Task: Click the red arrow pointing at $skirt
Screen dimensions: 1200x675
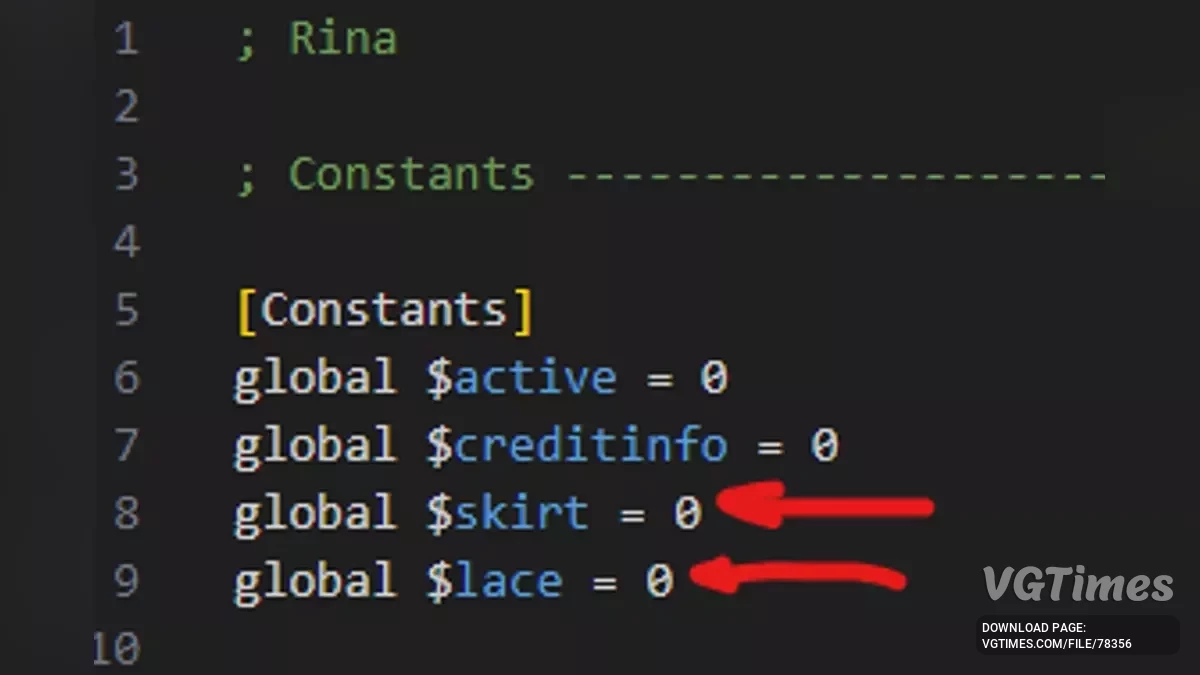Action: coord(825,505)
